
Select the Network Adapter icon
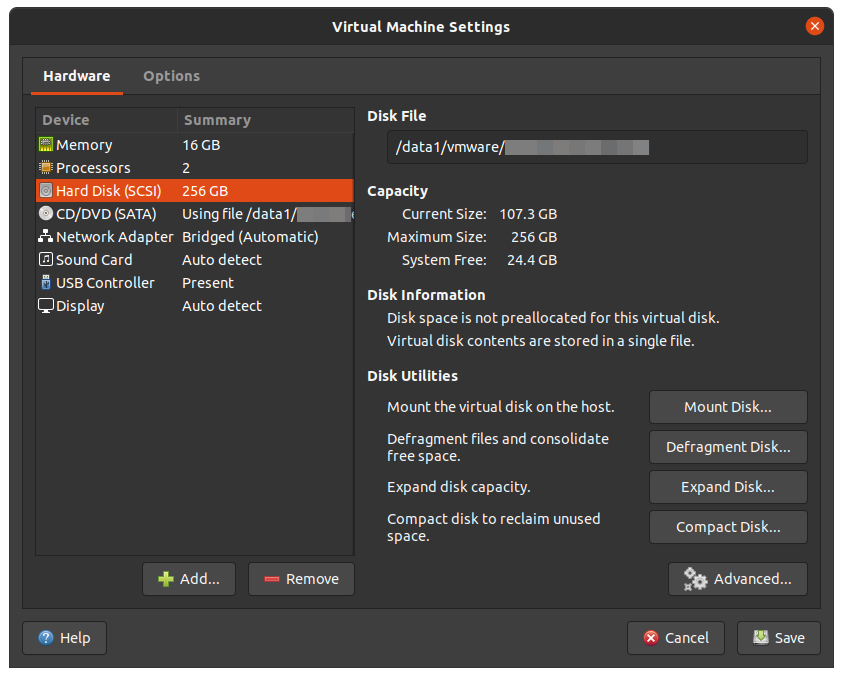pyautogui.click(x=46, y=236)
